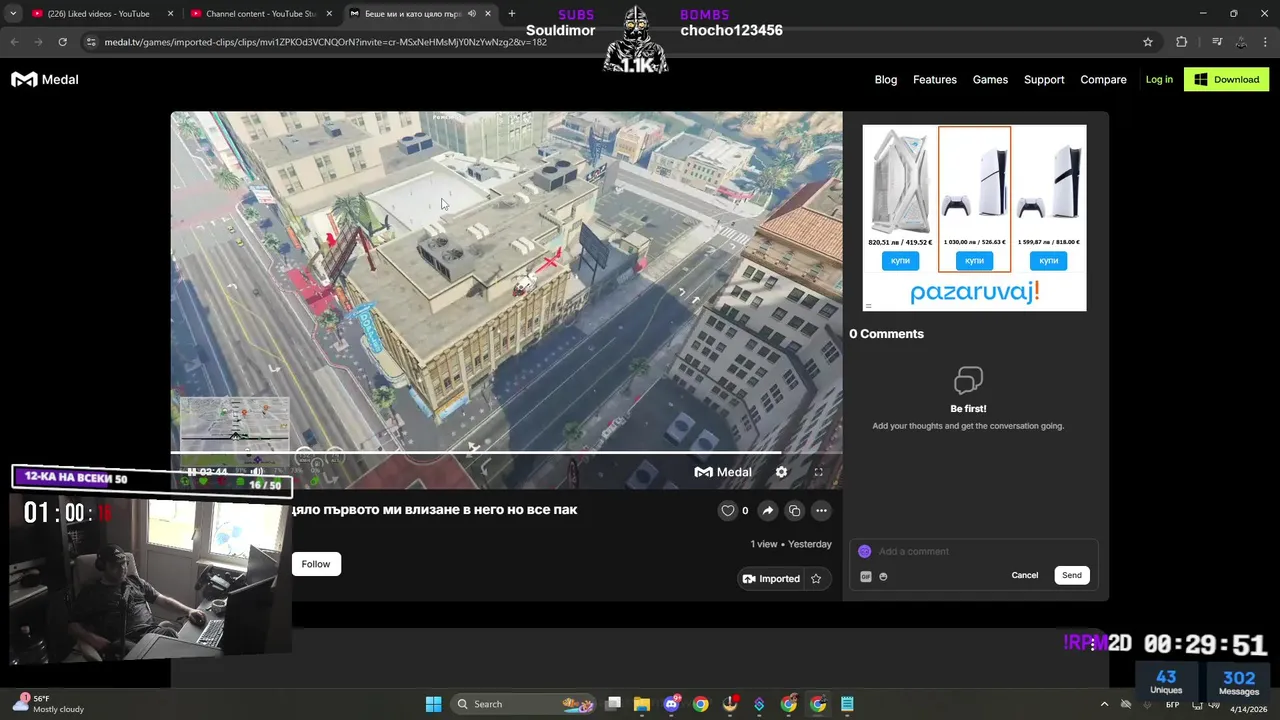Open the weather widget showing 56°F

point(48,704)
